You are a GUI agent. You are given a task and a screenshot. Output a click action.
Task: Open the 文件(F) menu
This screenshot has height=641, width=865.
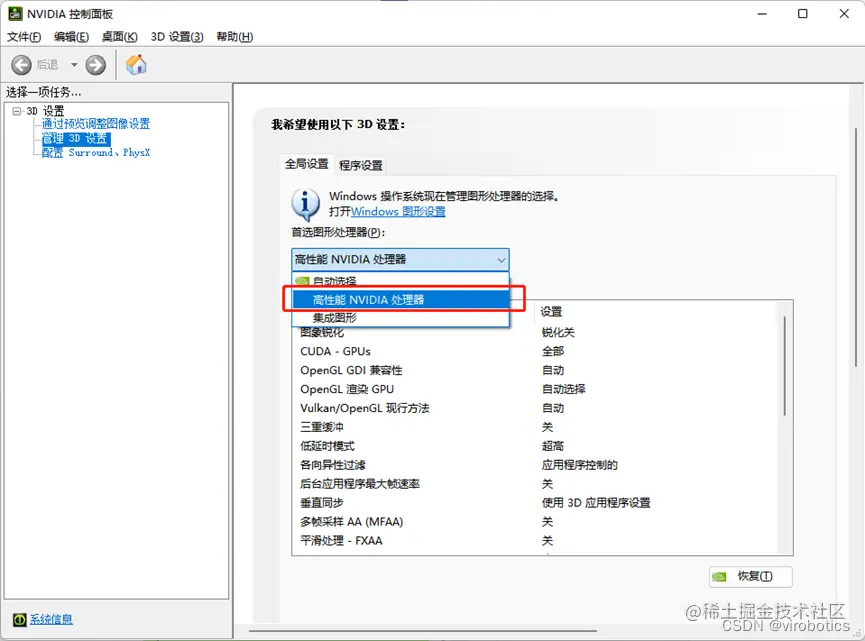(24, 36)
